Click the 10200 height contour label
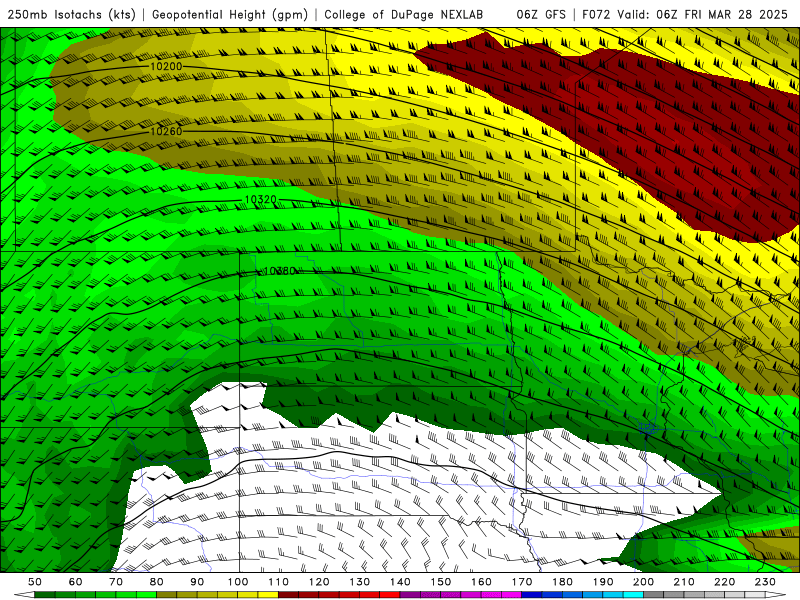Screen dimensions: 800x600 [166, 66]
